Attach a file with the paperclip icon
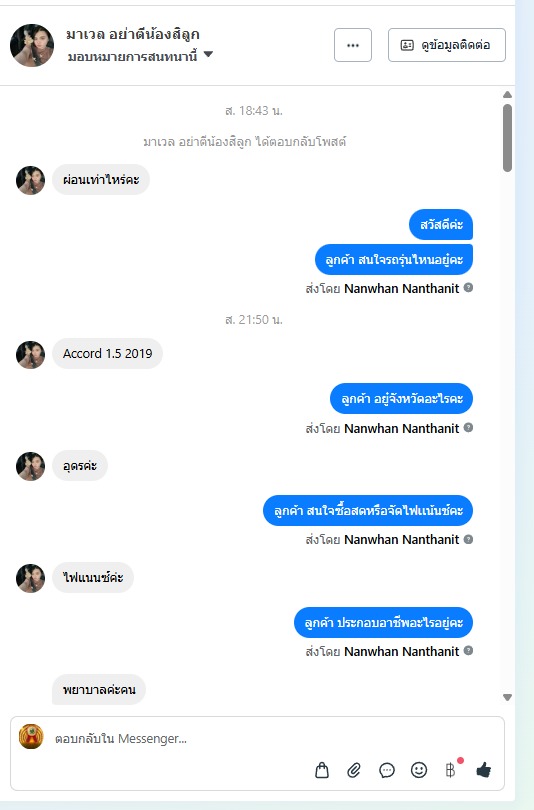Viewport: 534px width, 810px height. point(354,770)
